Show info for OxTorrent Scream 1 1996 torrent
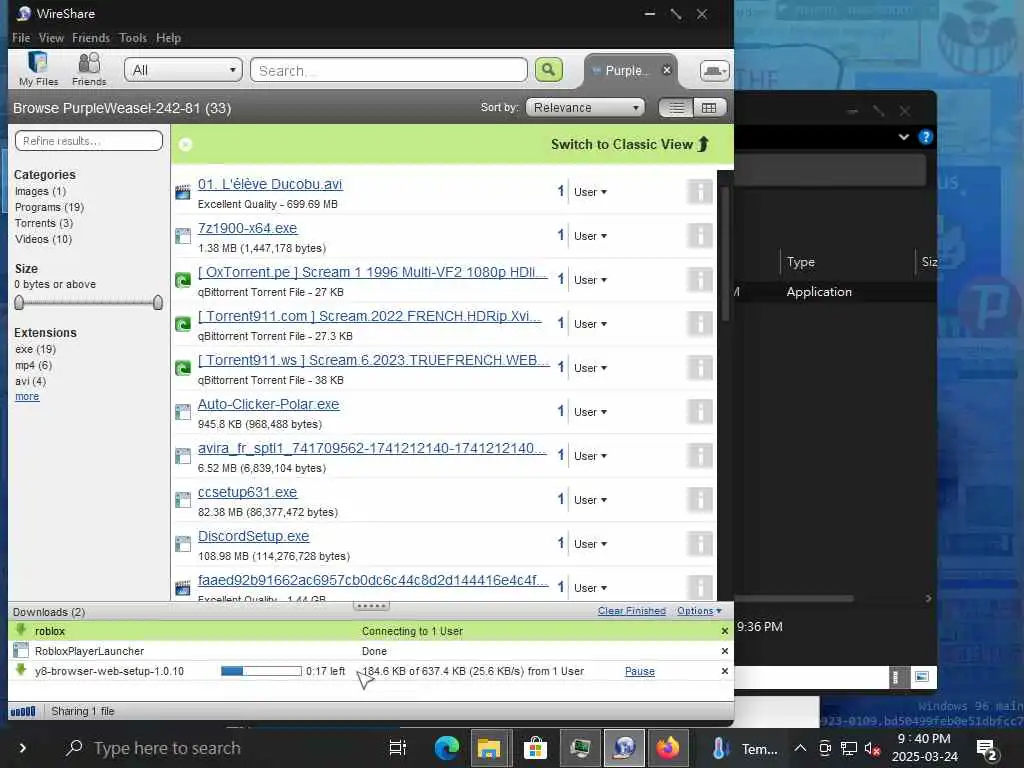The image size is (1024, 768). coord(700,280)
